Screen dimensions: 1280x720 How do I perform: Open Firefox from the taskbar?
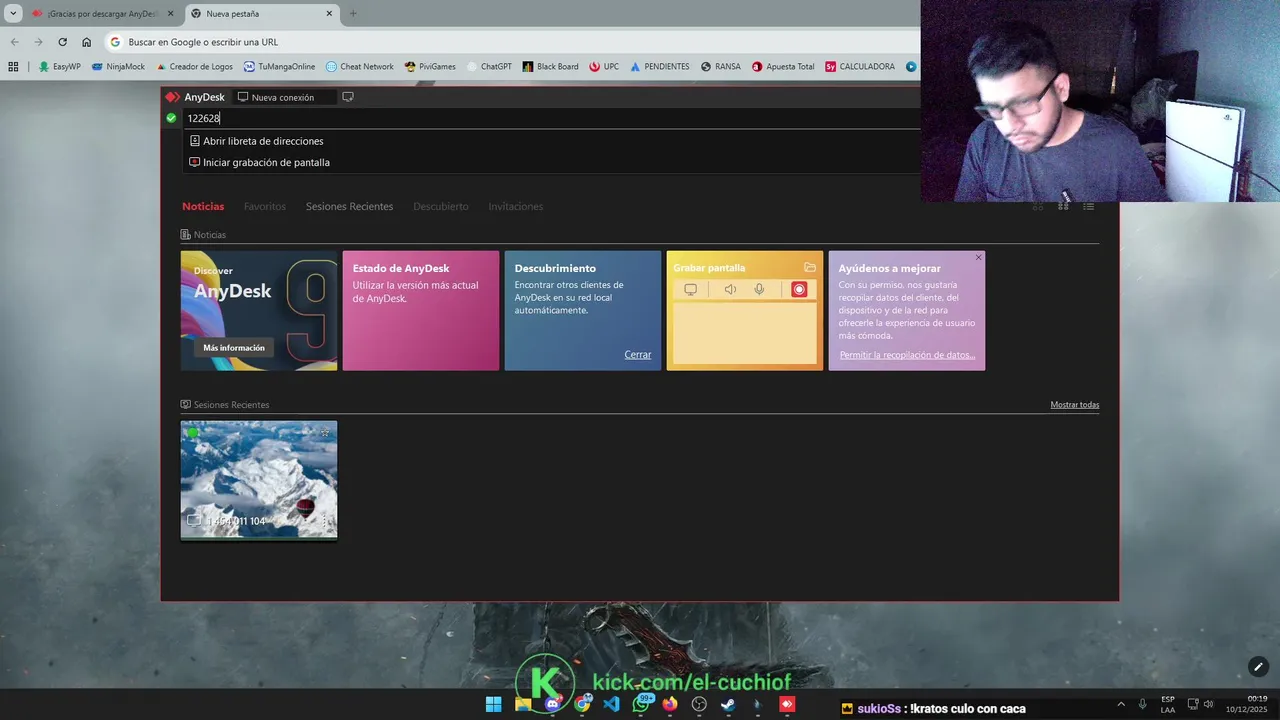670,704
